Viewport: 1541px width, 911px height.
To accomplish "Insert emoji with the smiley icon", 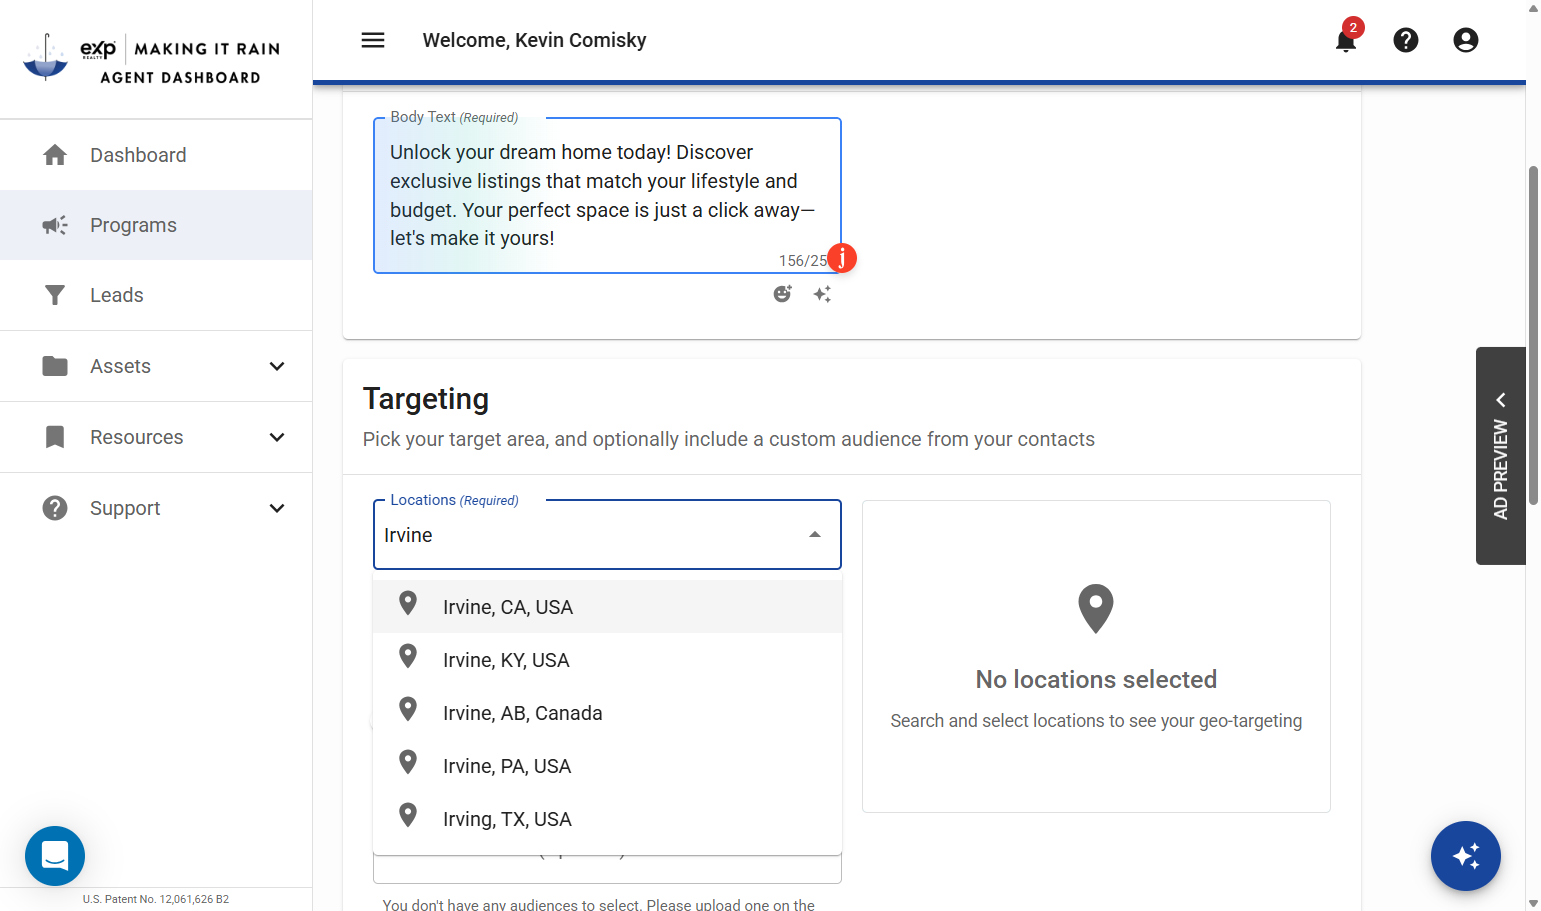I will coord(783,294).
